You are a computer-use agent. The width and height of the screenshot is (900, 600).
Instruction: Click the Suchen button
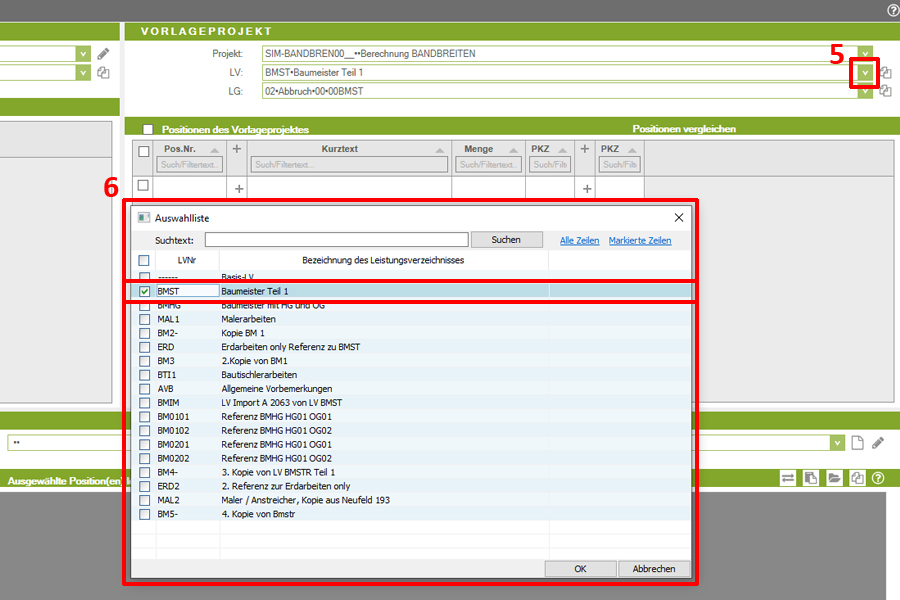pyautogui.click(x=506, y=239)
